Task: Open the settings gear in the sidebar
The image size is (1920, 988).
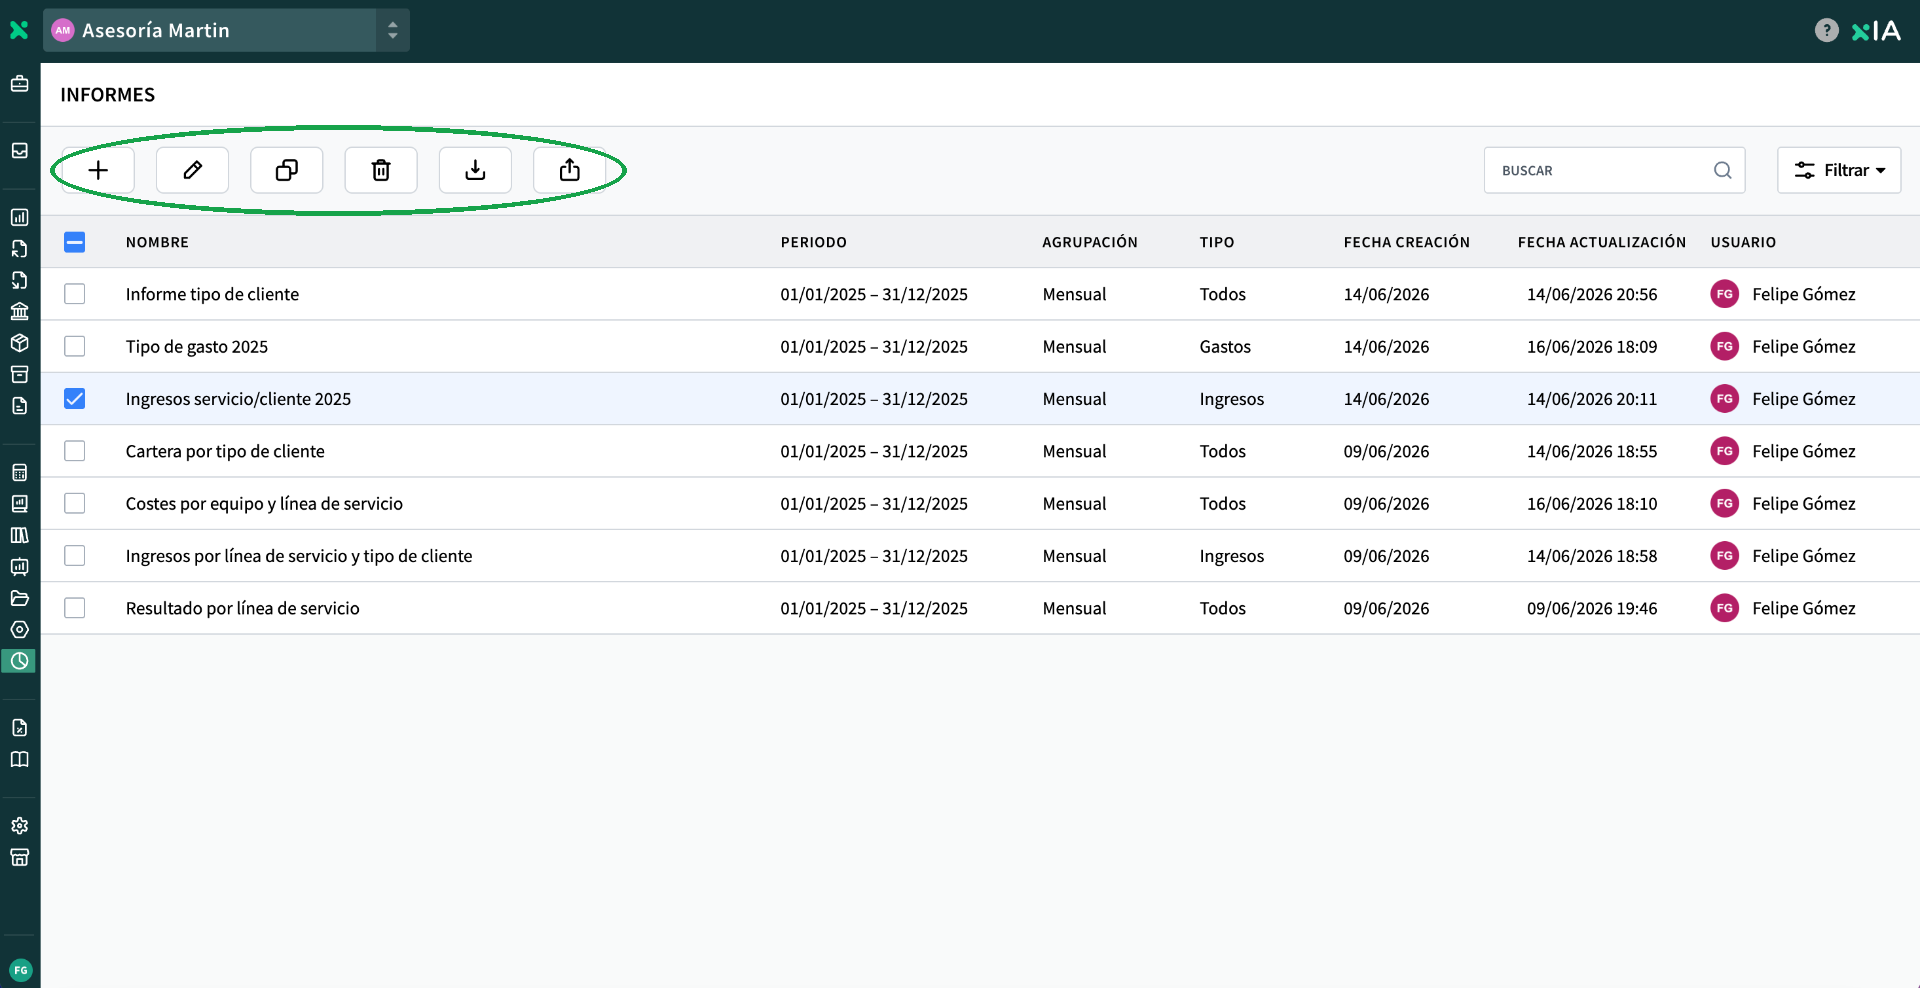Action: pos(19,825)
